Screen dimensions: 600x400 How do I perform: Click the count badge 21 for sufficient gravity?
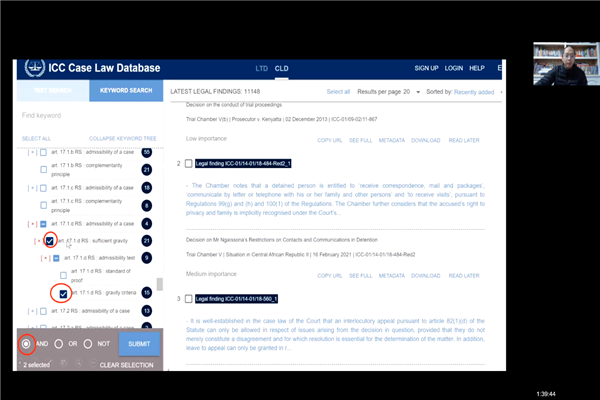[x=146, y=240]
